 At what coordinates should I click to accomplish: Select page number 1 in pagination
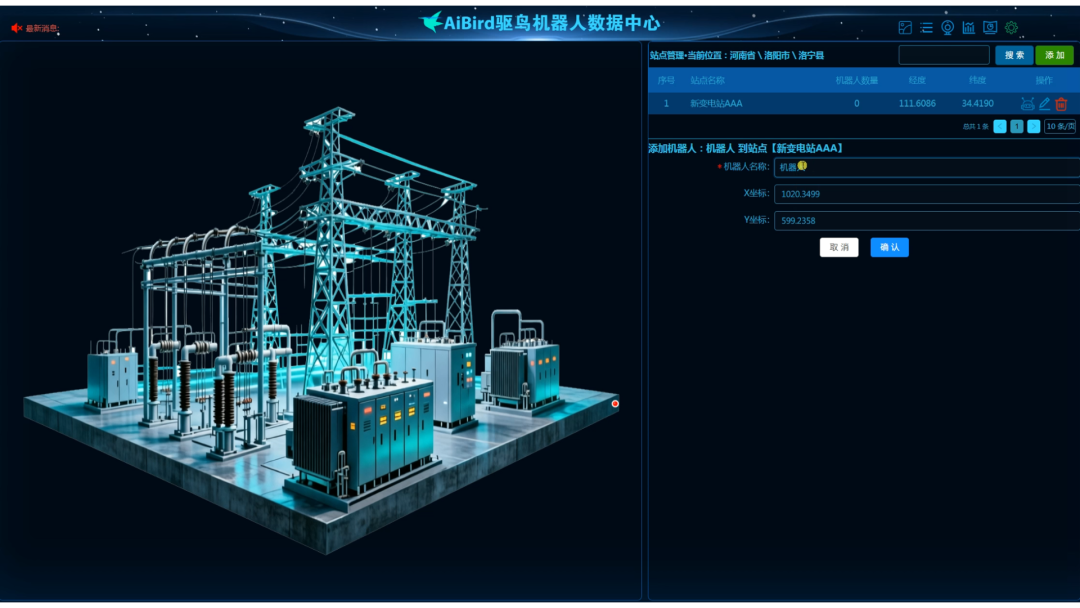coord(1016,127)
